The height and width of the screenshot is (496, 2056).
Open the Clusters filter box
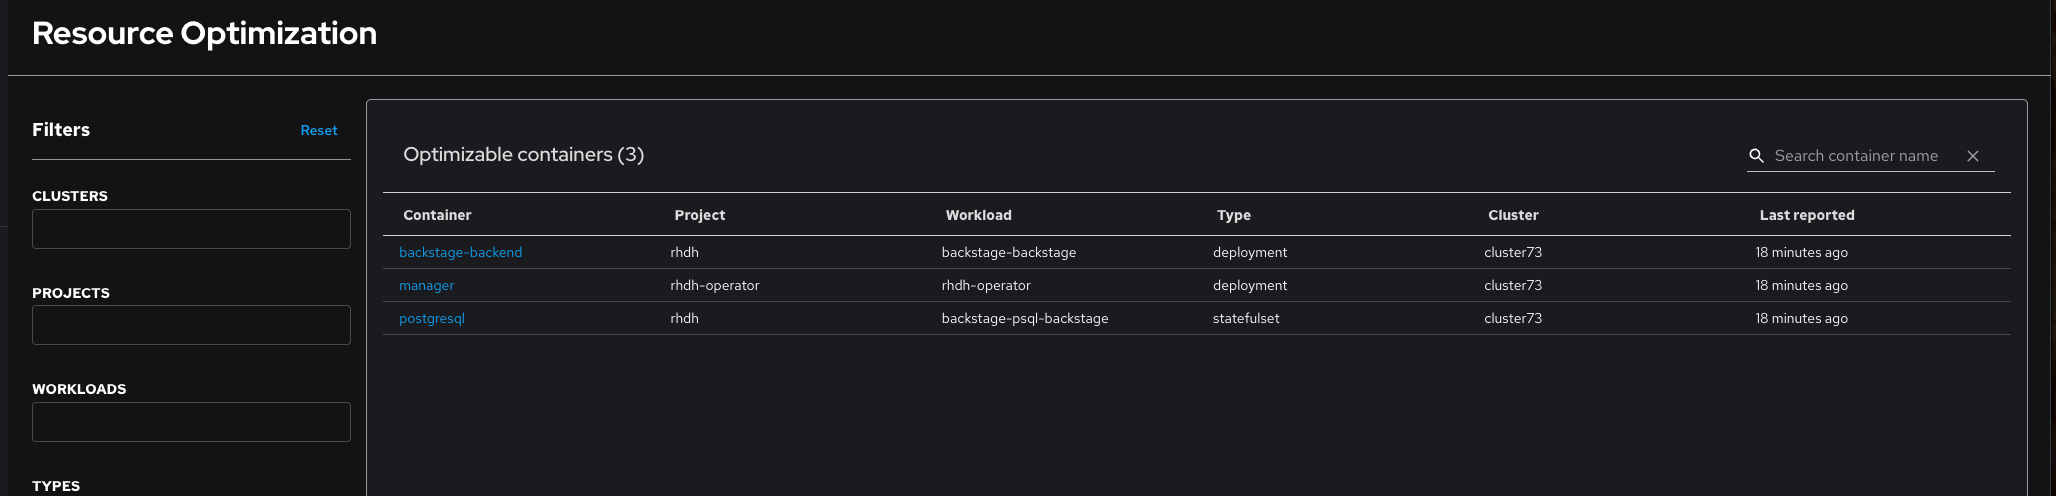tap(191, 229)
